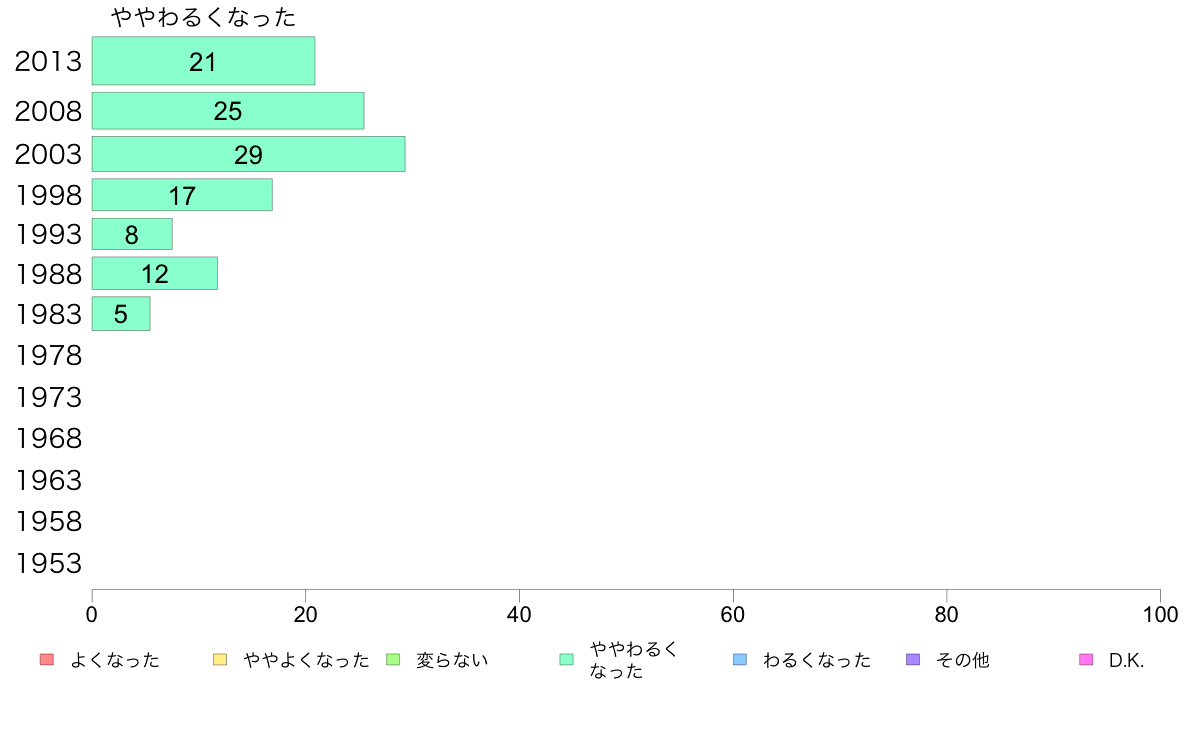Screen dimensions: 1188x736
Task: Click the green 変らない legend swatch
Action: click(392, 659)
